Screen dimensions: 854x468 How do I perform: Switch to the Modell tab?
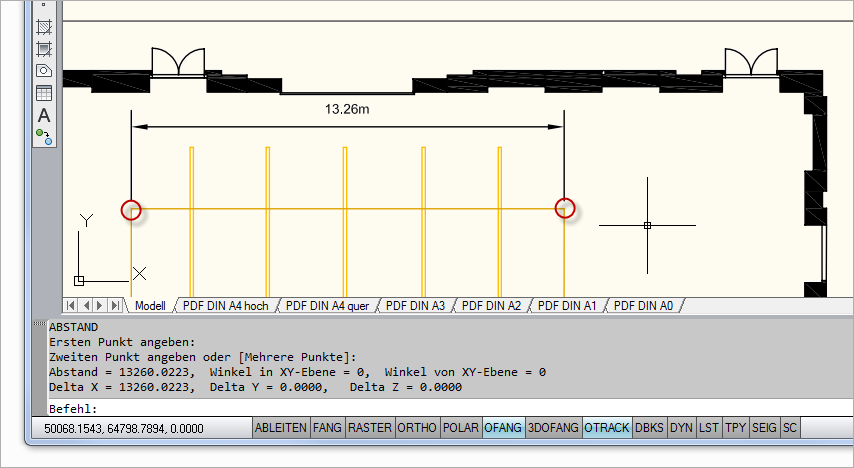(150, 305)
